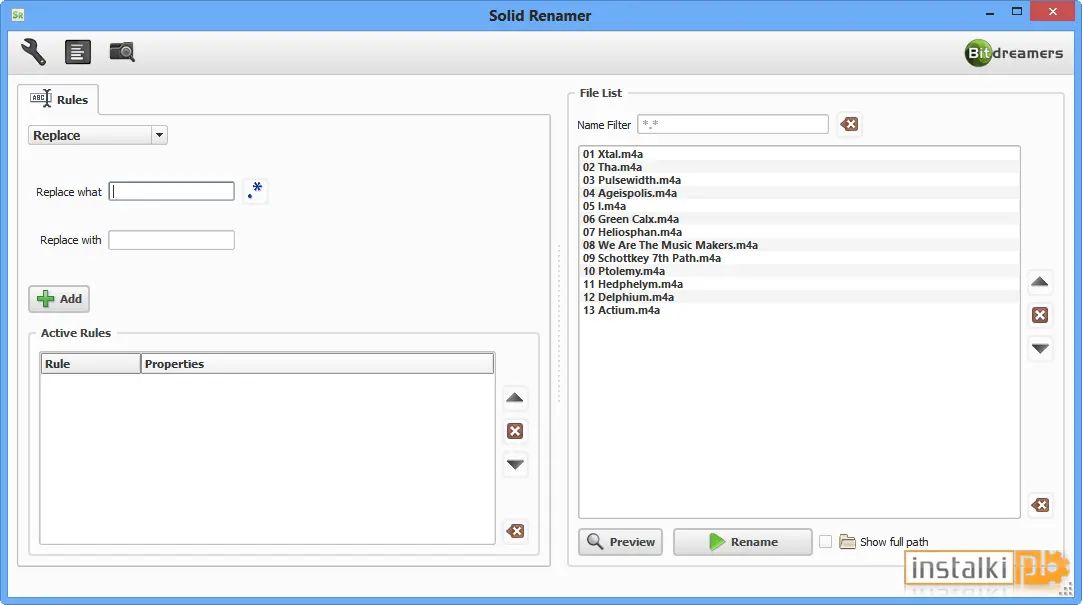
Task: Click the folder search camera icon
Action: [x=122, y=52]
